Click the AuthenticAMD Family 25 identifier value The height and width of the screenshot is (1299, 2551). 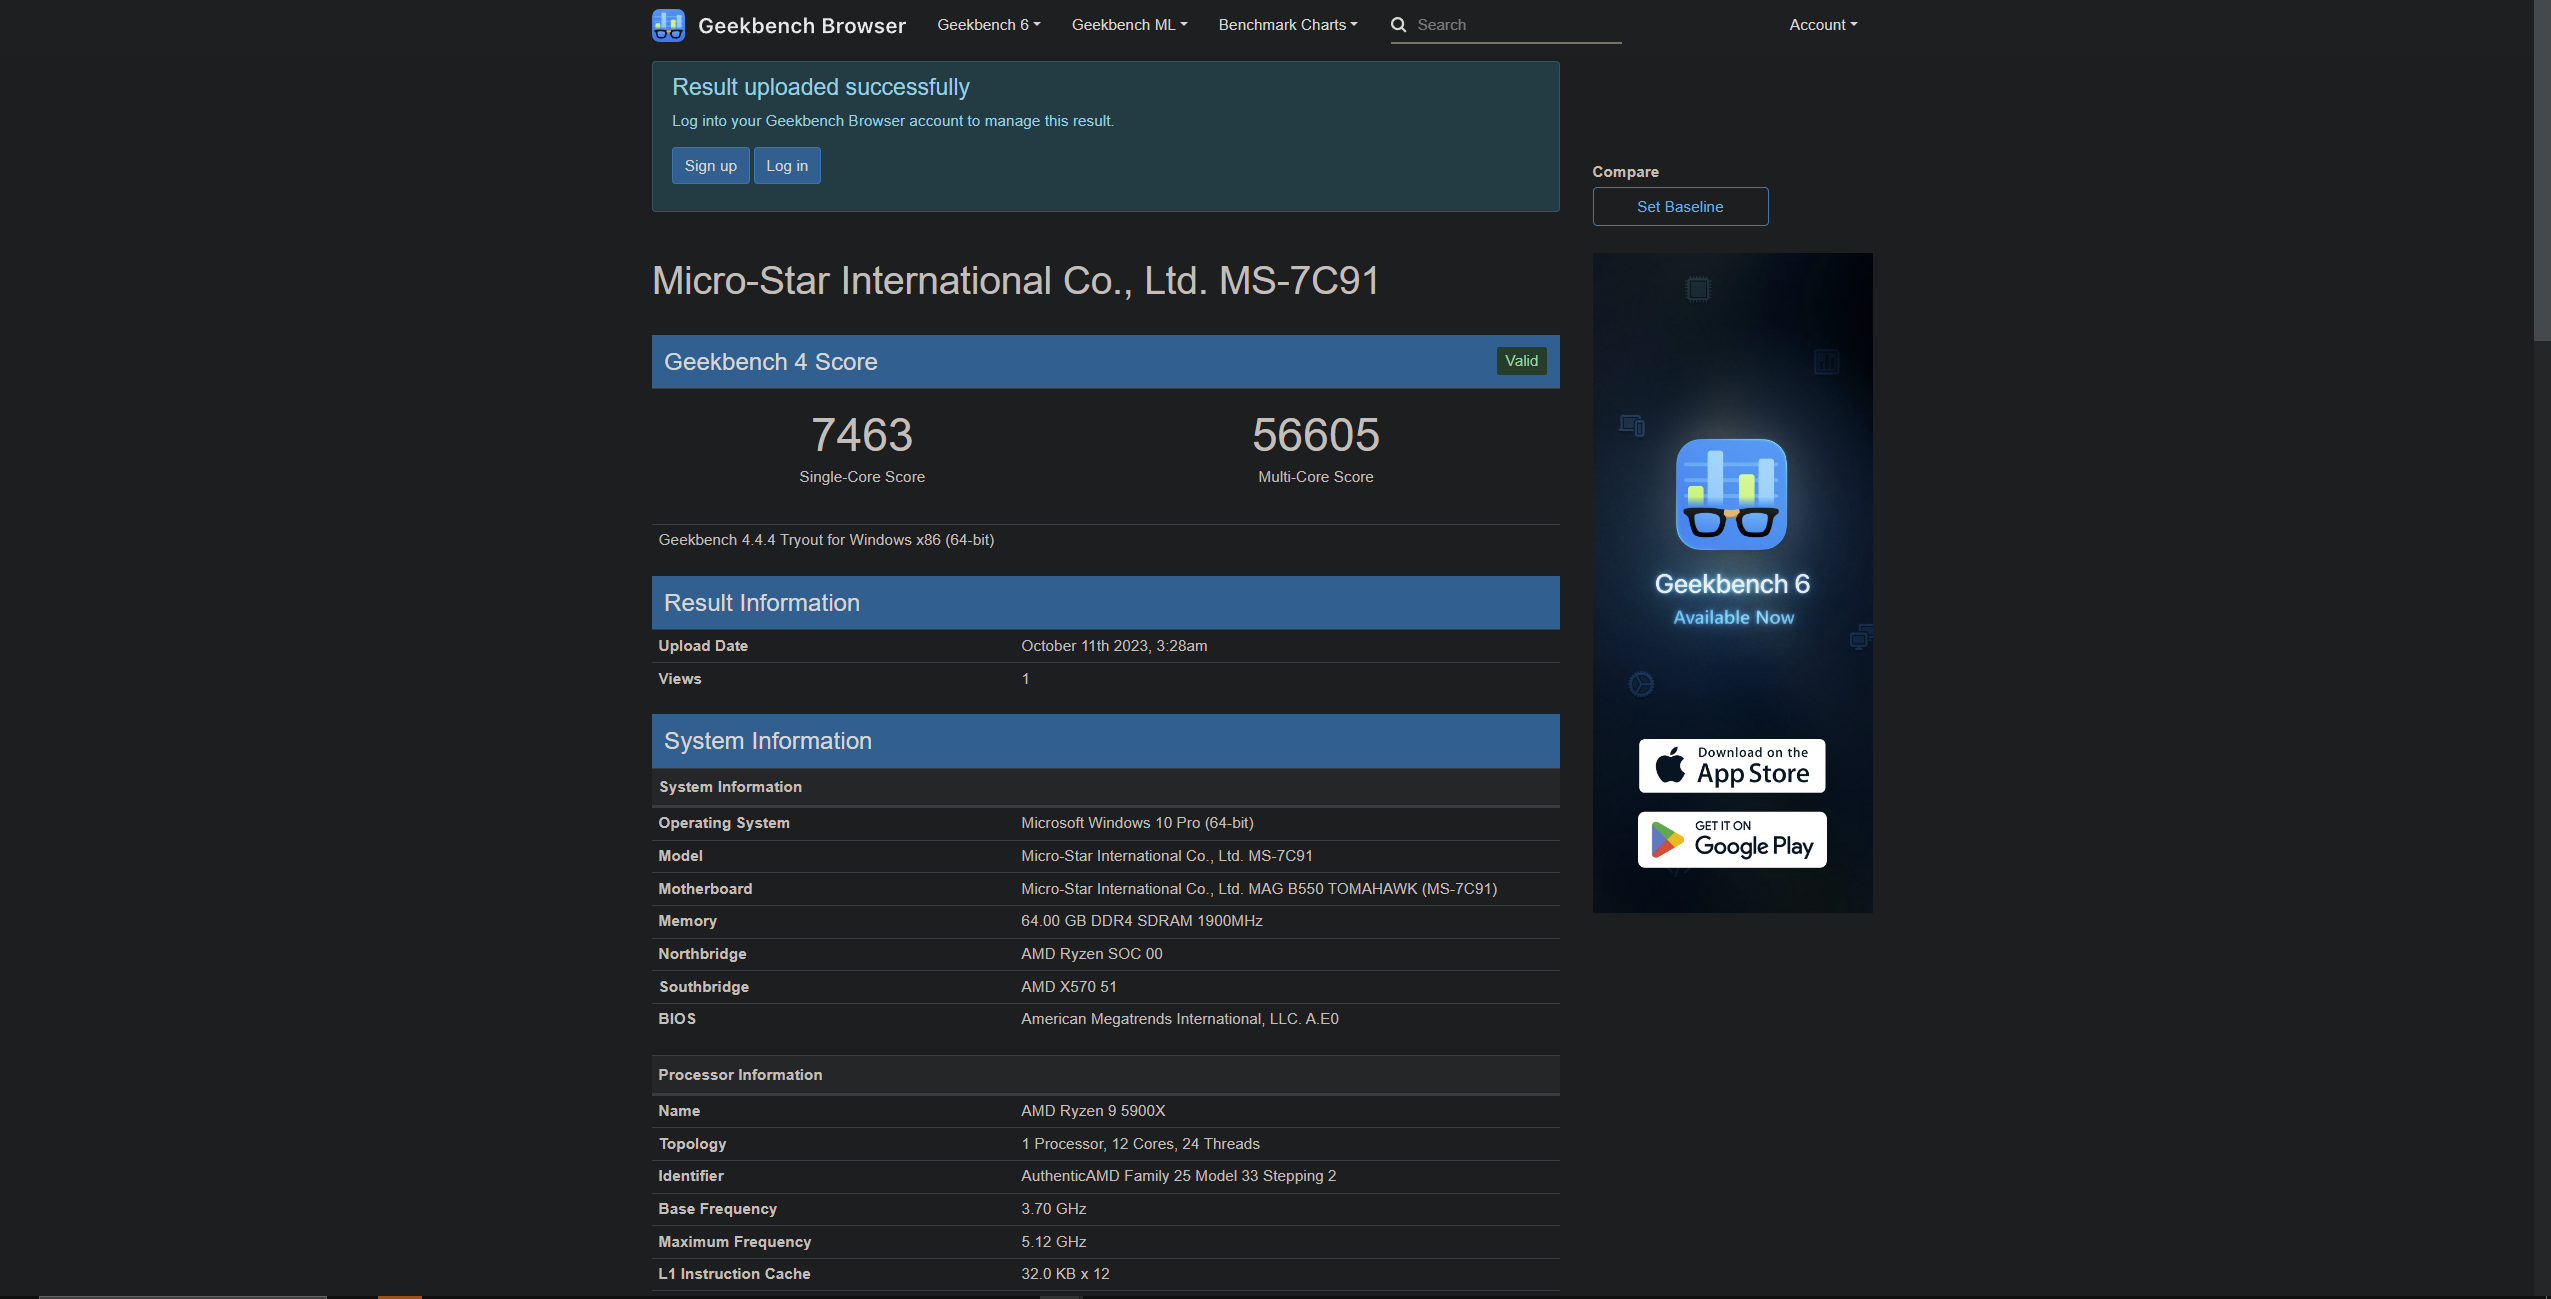click(1178, 1176)
